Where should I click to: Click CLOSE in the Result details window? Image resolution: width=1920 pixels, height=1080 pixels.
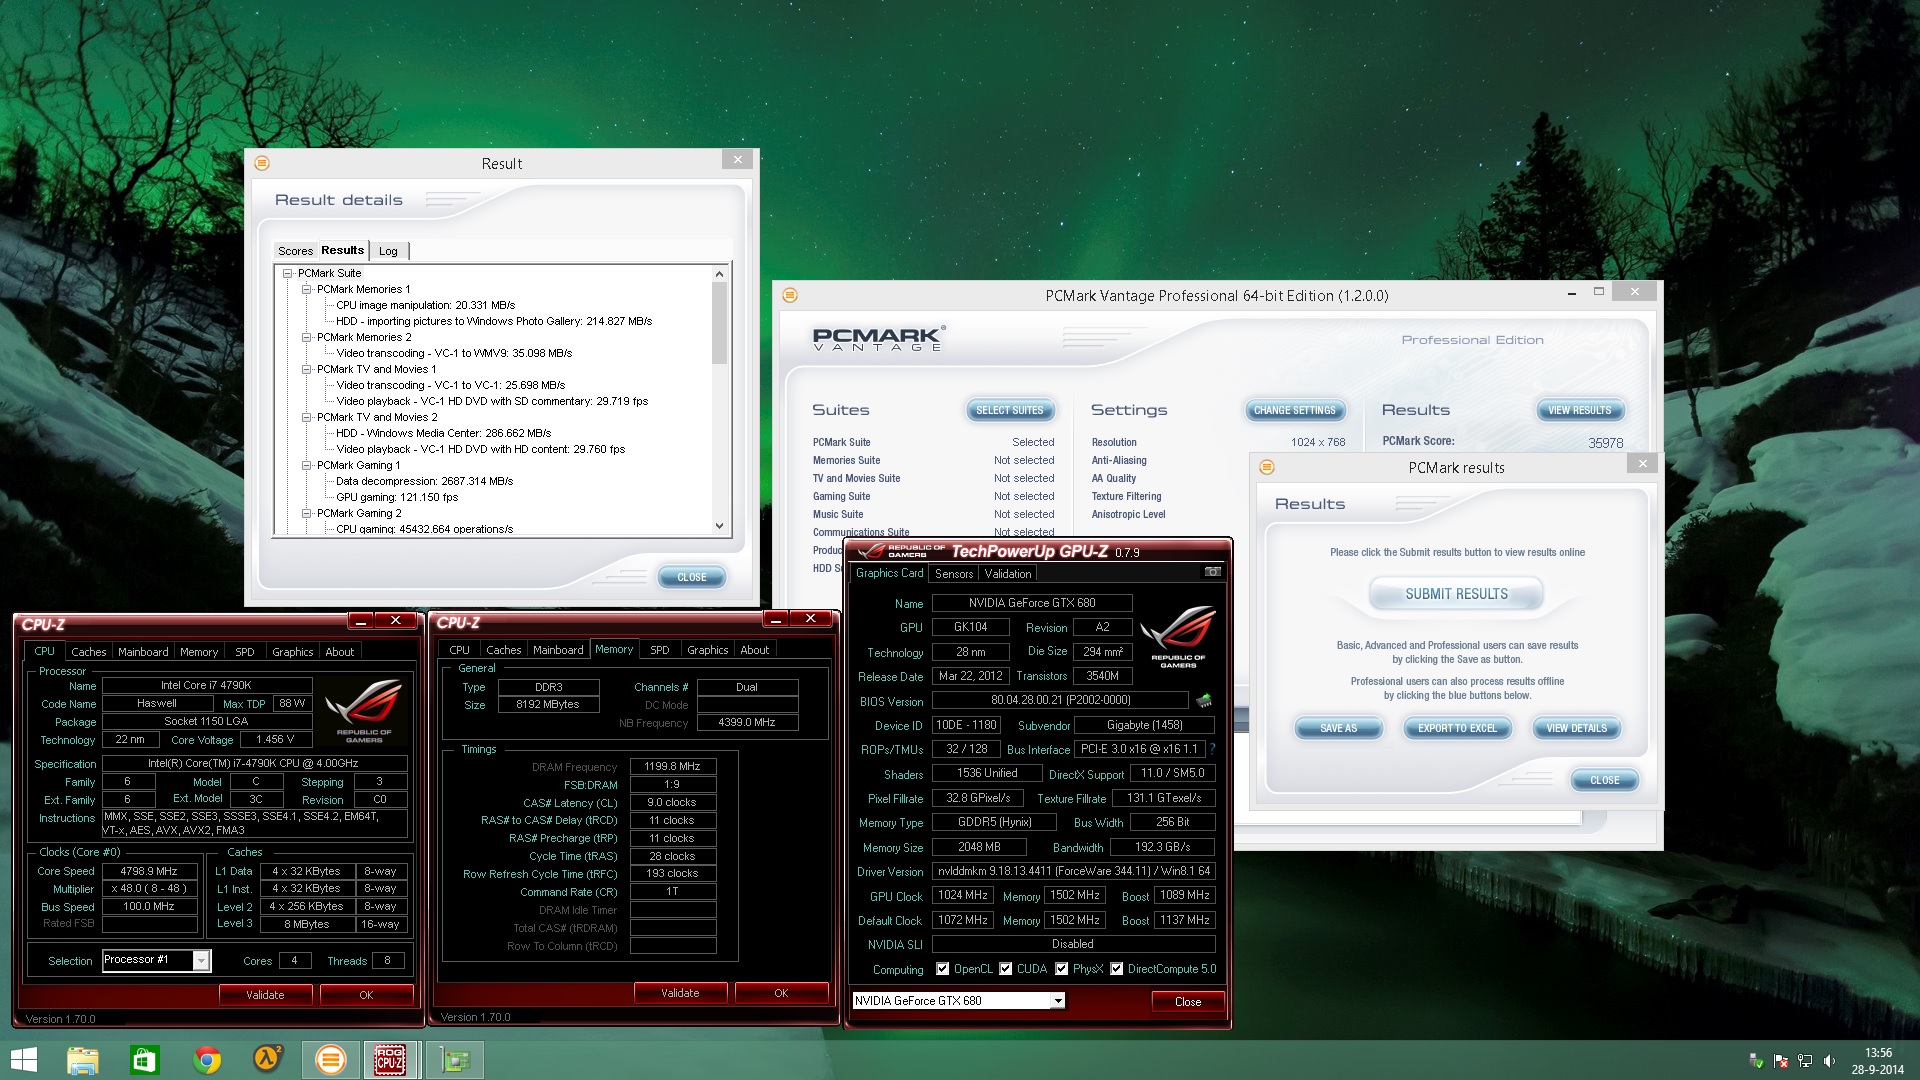[x=691, y=577]
